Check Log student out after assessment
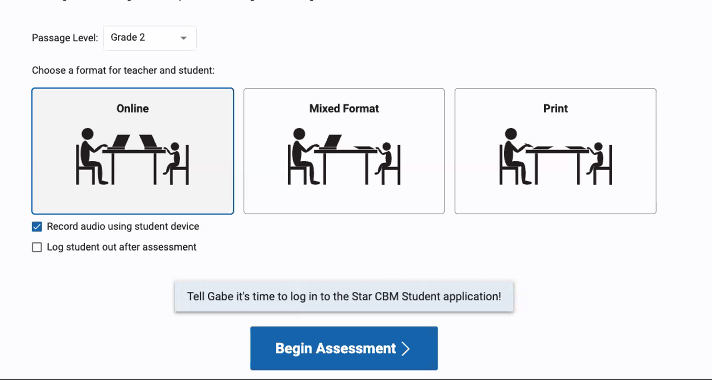Image resolution: width=712 pixels, height=380 pixels. tap(37, 247)
